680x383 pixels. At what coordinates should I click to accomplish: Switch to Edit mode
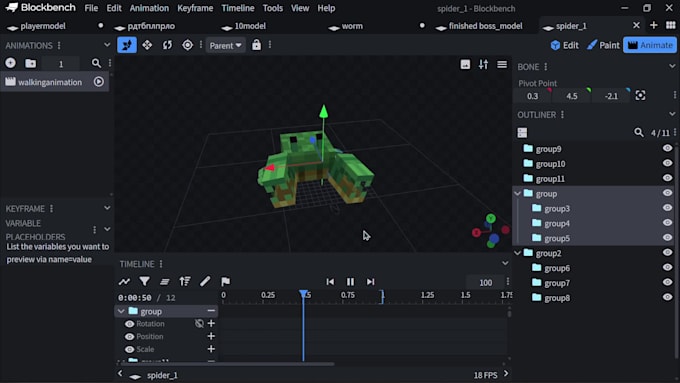pos(565,45)
